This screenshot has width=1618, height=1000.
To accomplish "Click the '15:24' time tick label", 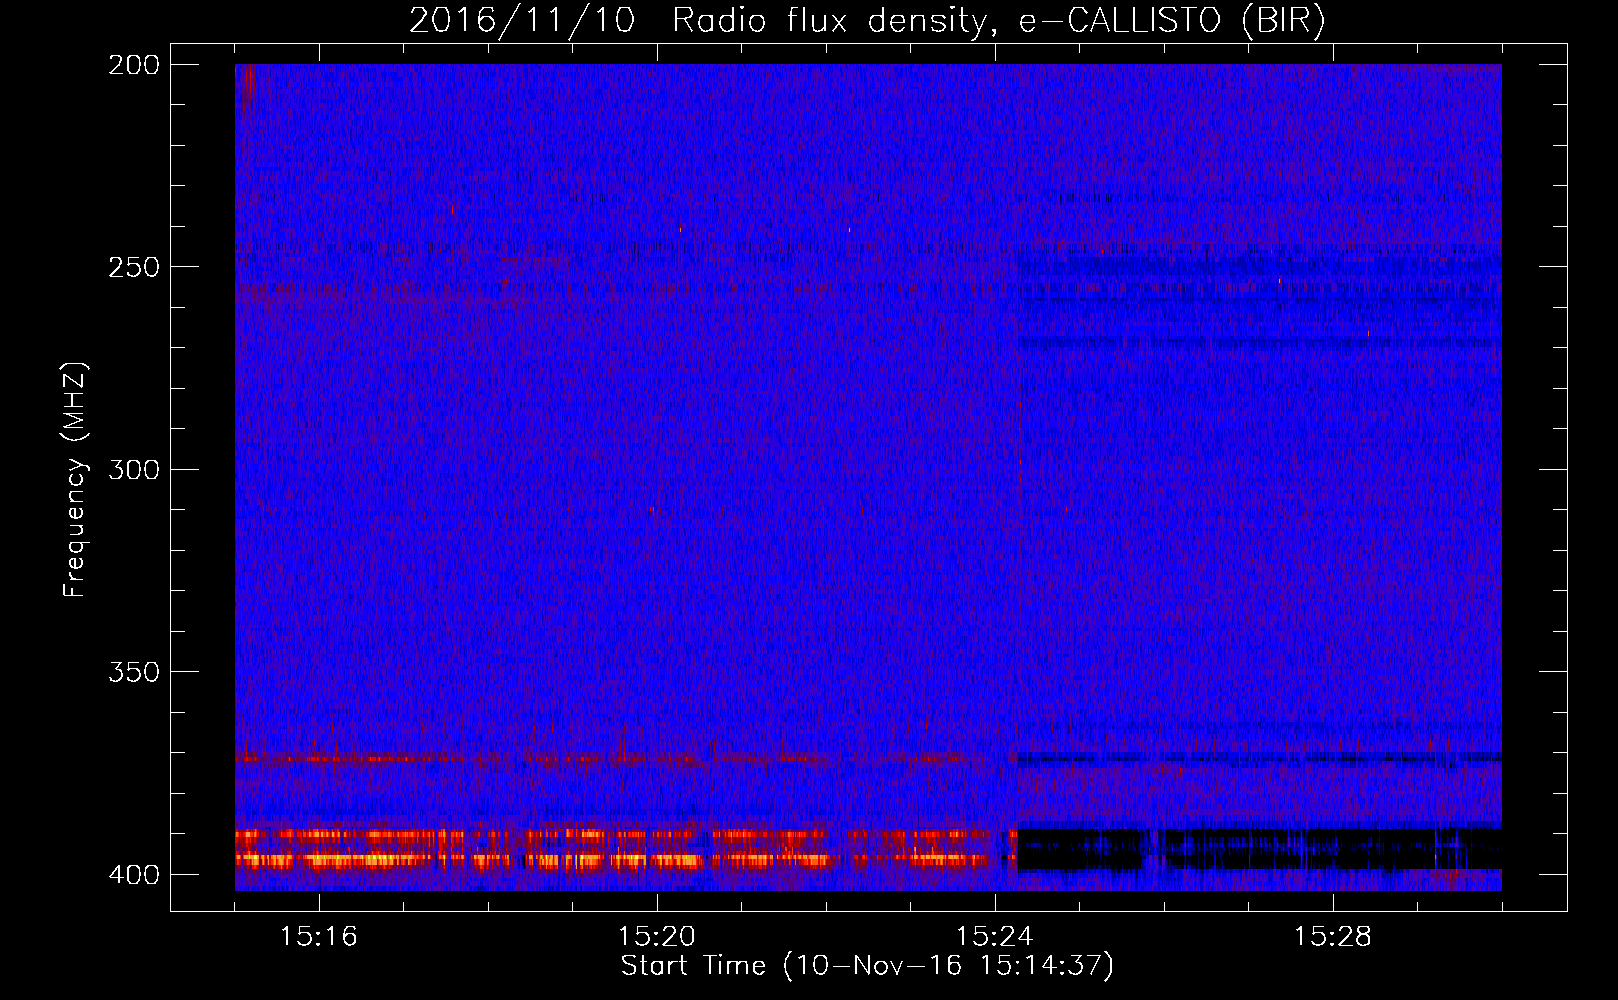I will [x=995, y=937].
